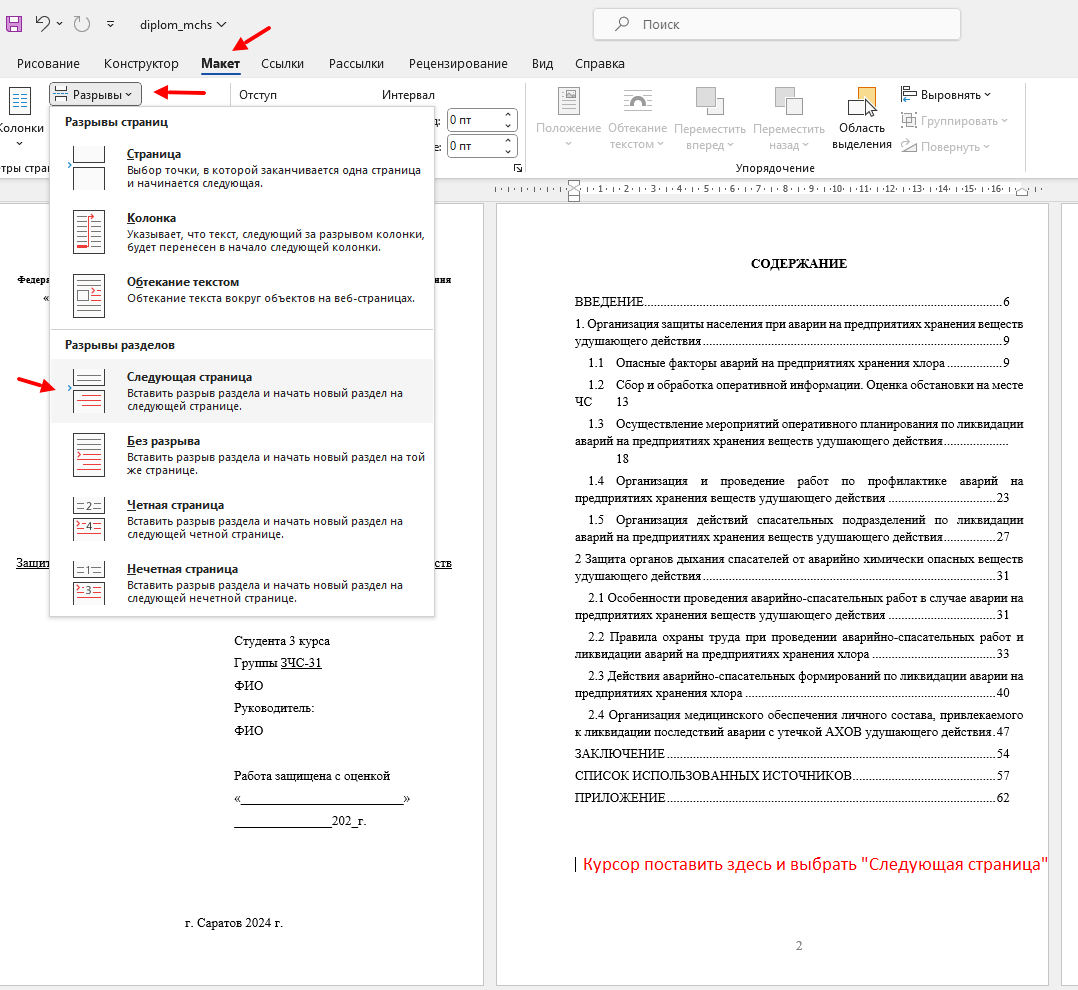Switch to the Ссылки tab

282,63
